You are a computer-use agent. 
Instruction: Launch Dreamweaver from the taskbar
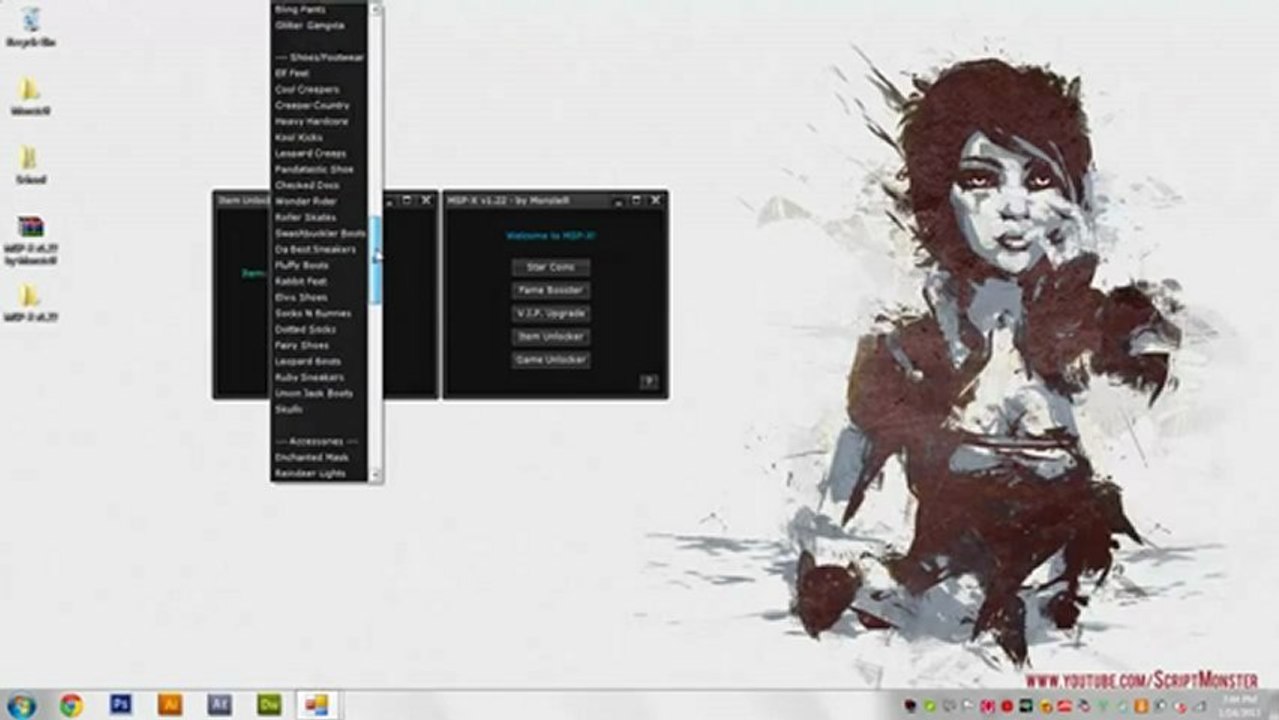click(x=268, y=704)
